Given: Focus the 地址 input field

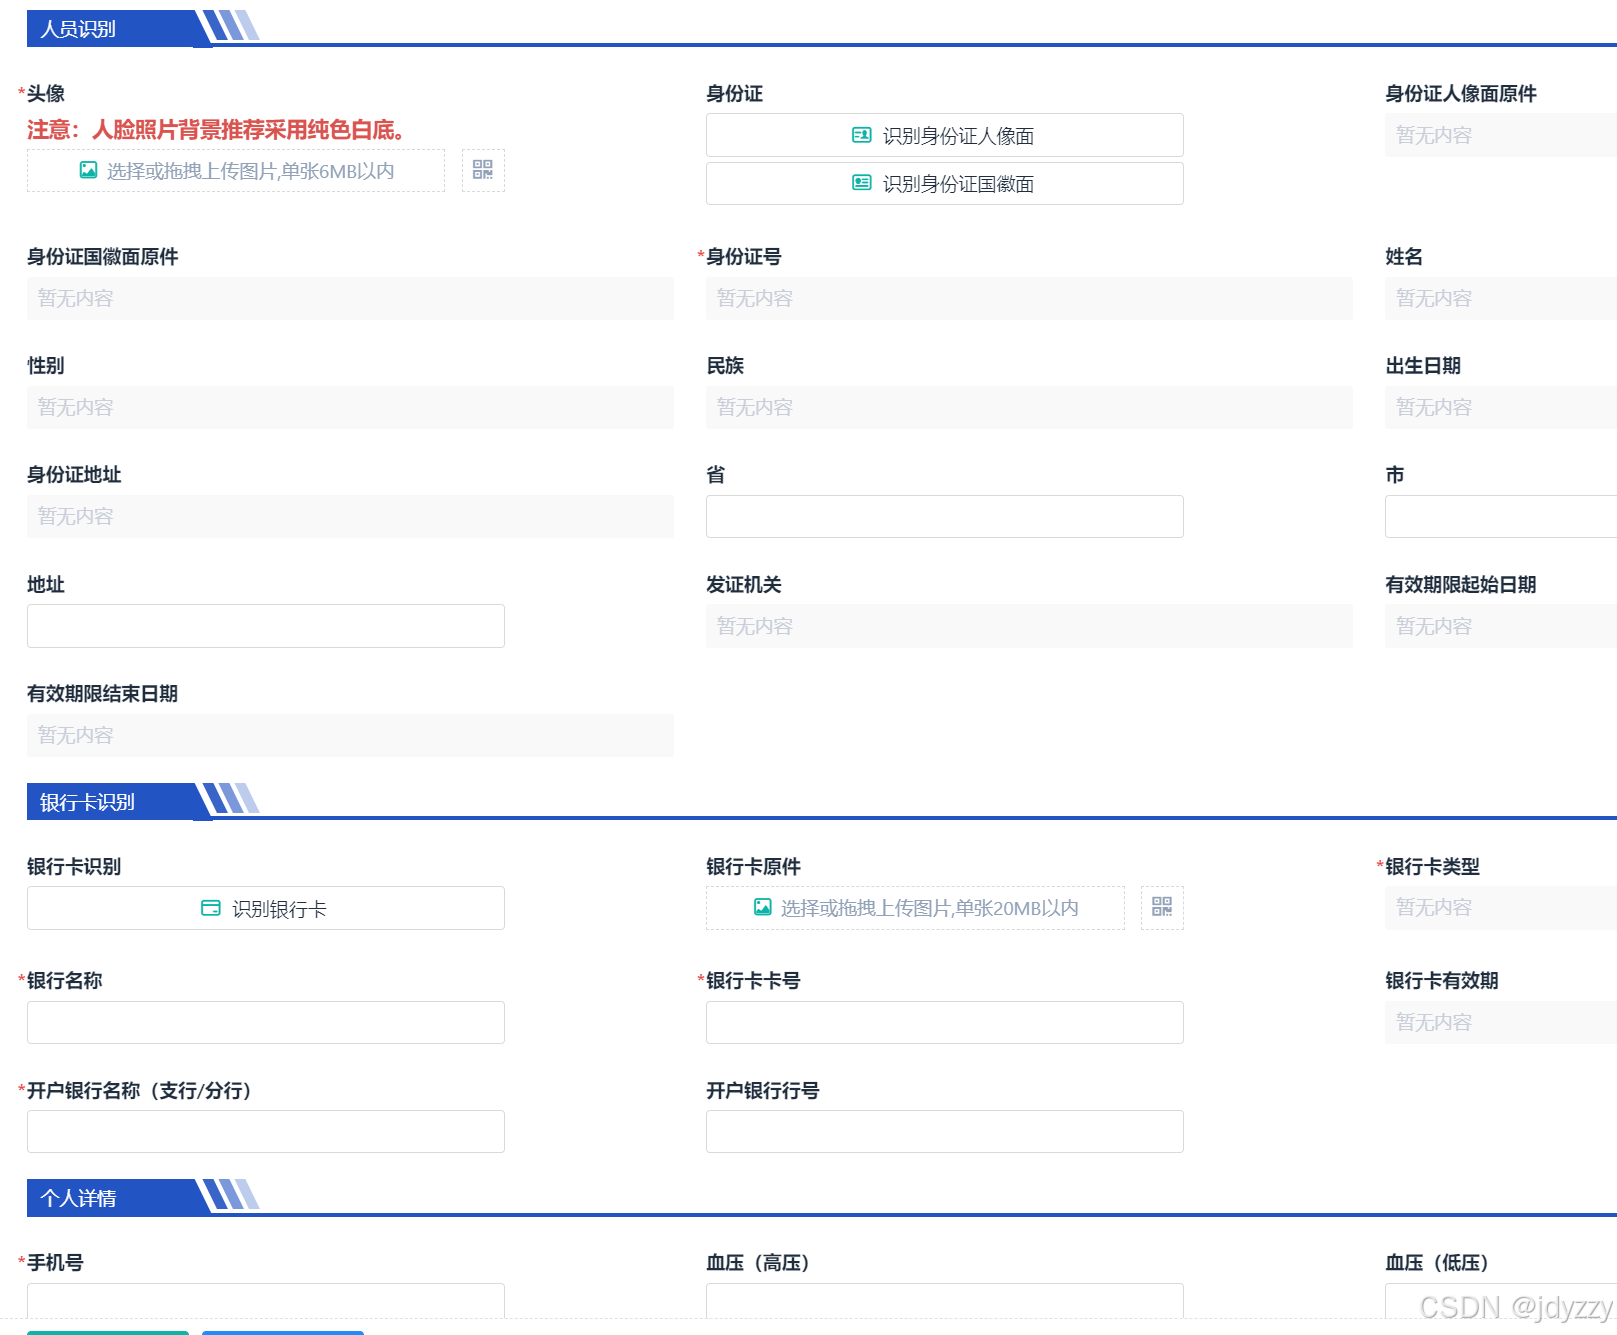Looking at the screenshot, I should (266, 626).
